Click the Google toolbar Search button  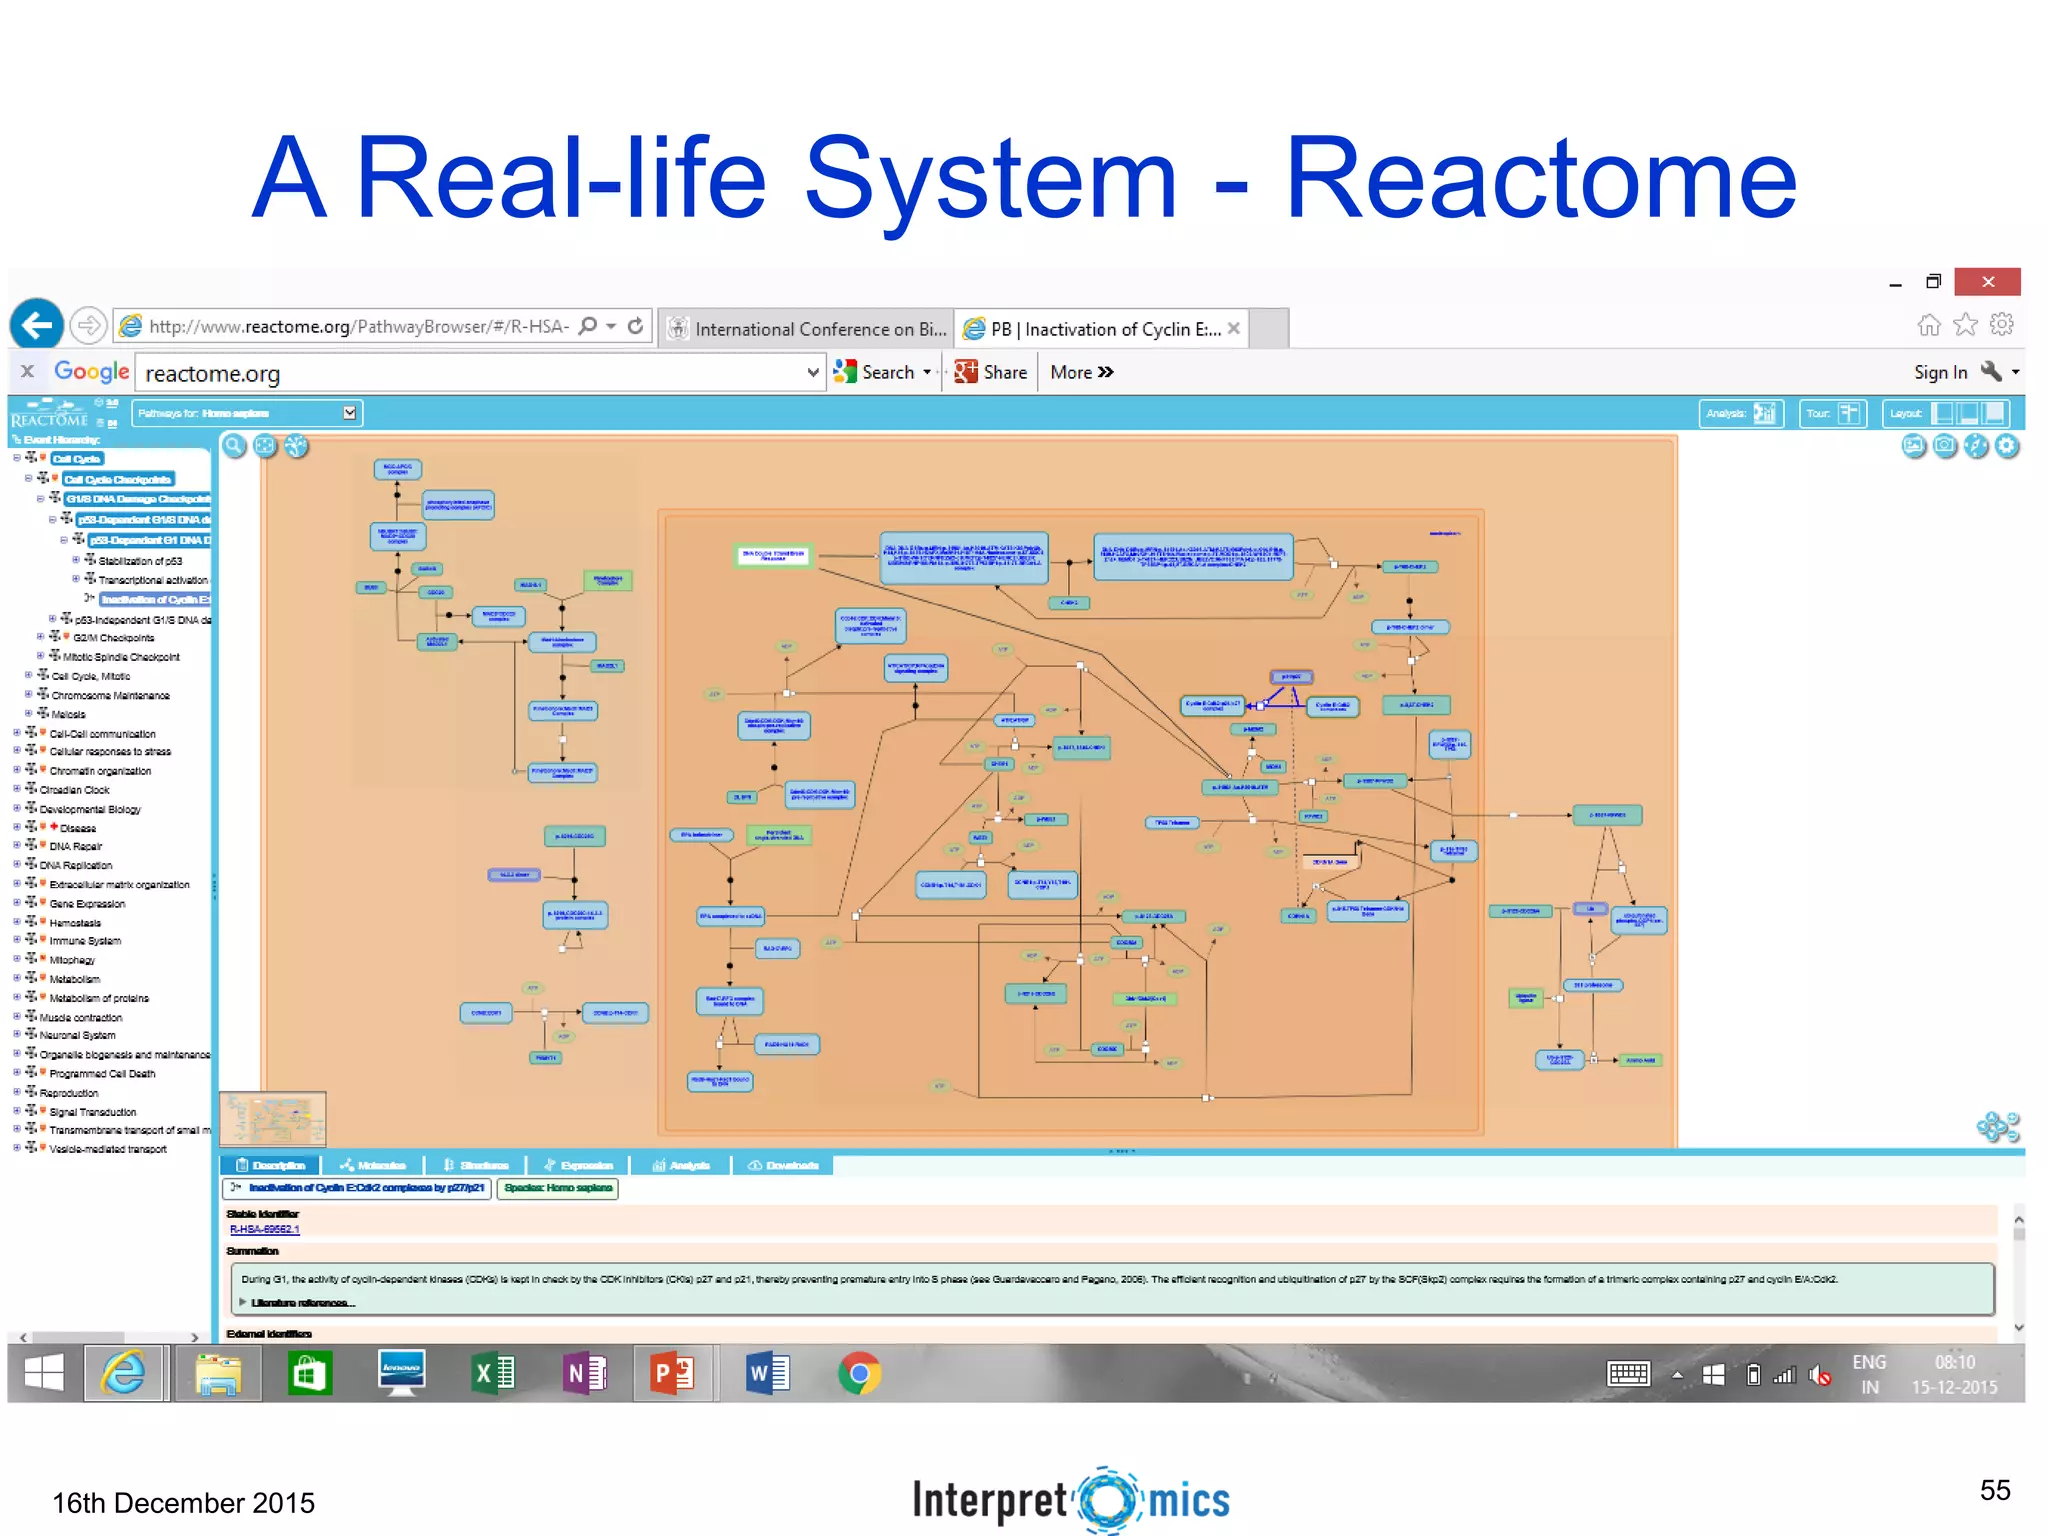[x=876, y=372]
